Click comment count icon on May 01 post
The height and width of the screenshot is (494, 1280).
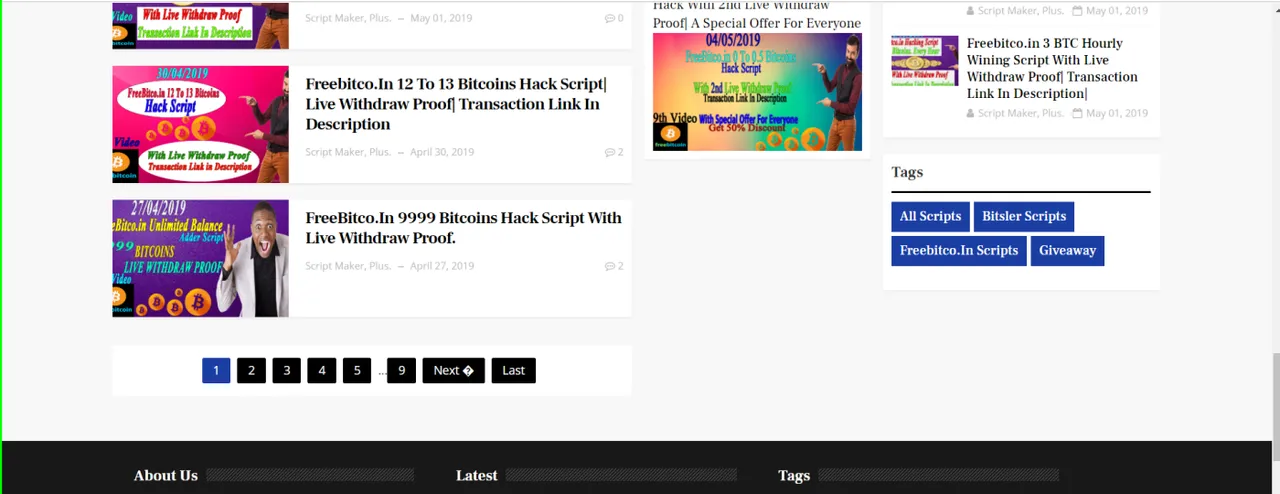(x=610, y=18)
